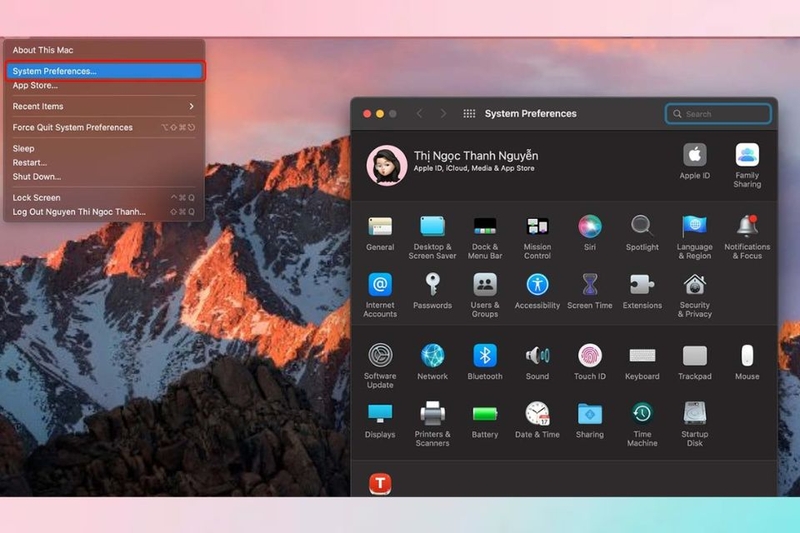Choose Restart... from the Apple menu
Viewport: 800px width, 533px height.
point(104,162)
